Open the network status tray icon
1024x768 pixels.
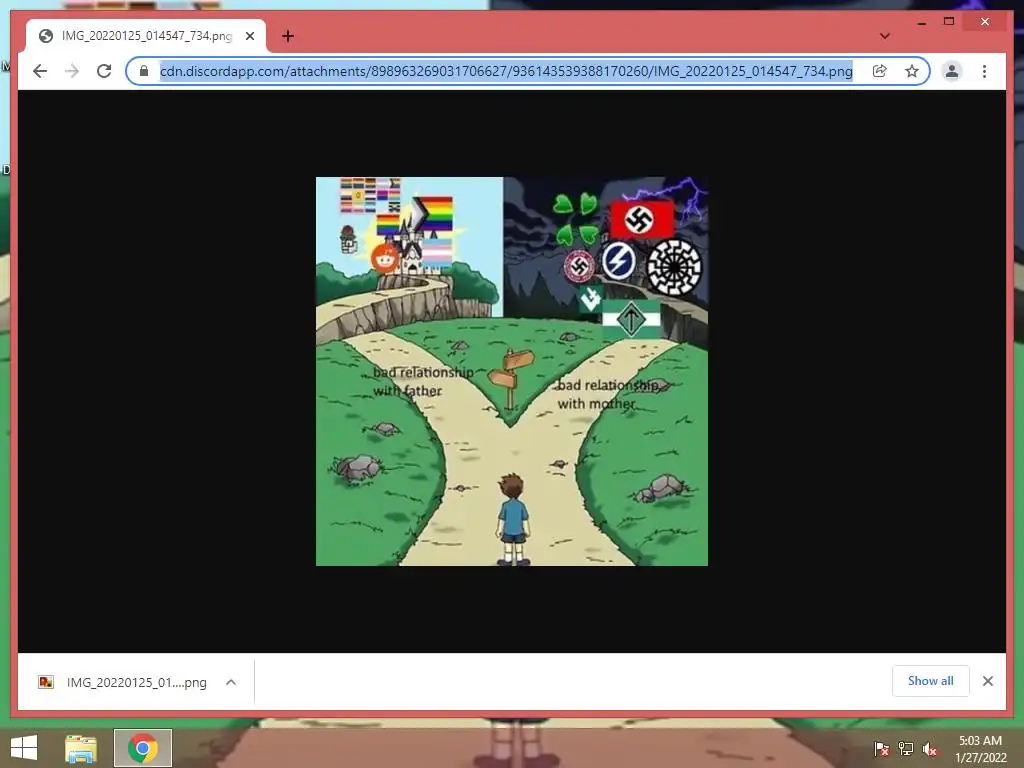click(906, 748)
